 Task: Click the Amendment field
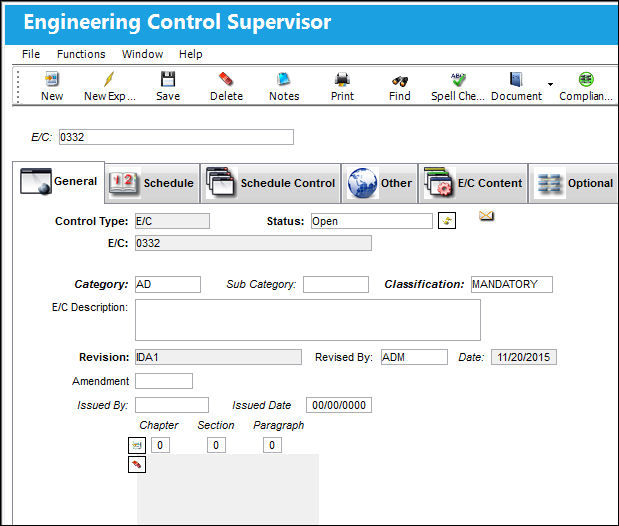[164, 381]
